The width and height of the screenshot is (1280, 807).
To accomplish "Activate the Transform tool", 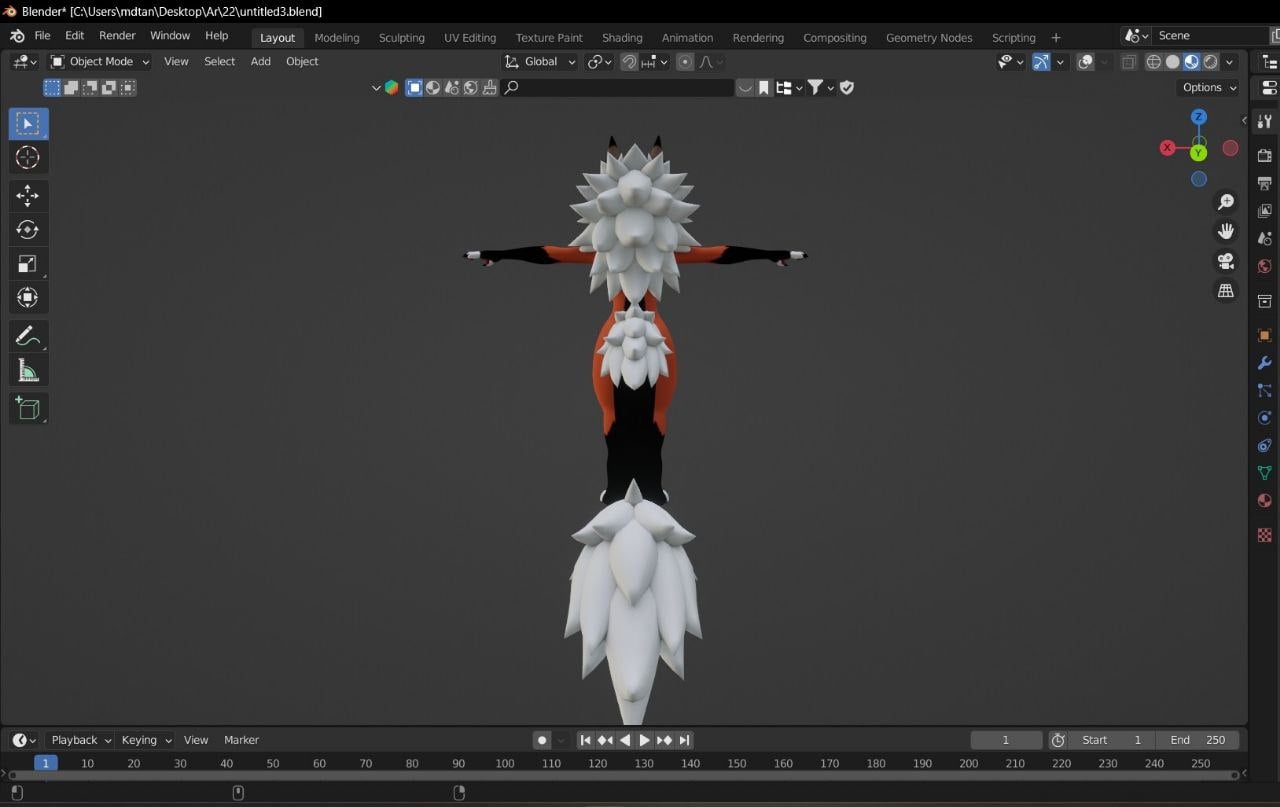I will (x=28, y=298).
